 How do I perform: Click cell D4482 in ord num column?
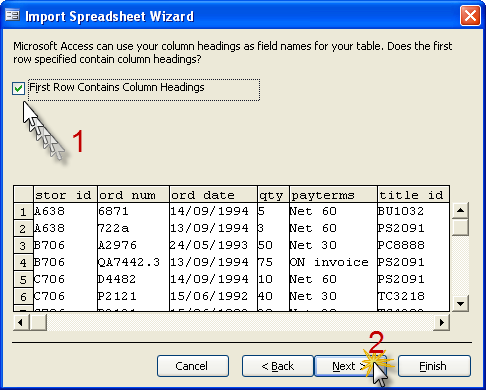point(133,279)
